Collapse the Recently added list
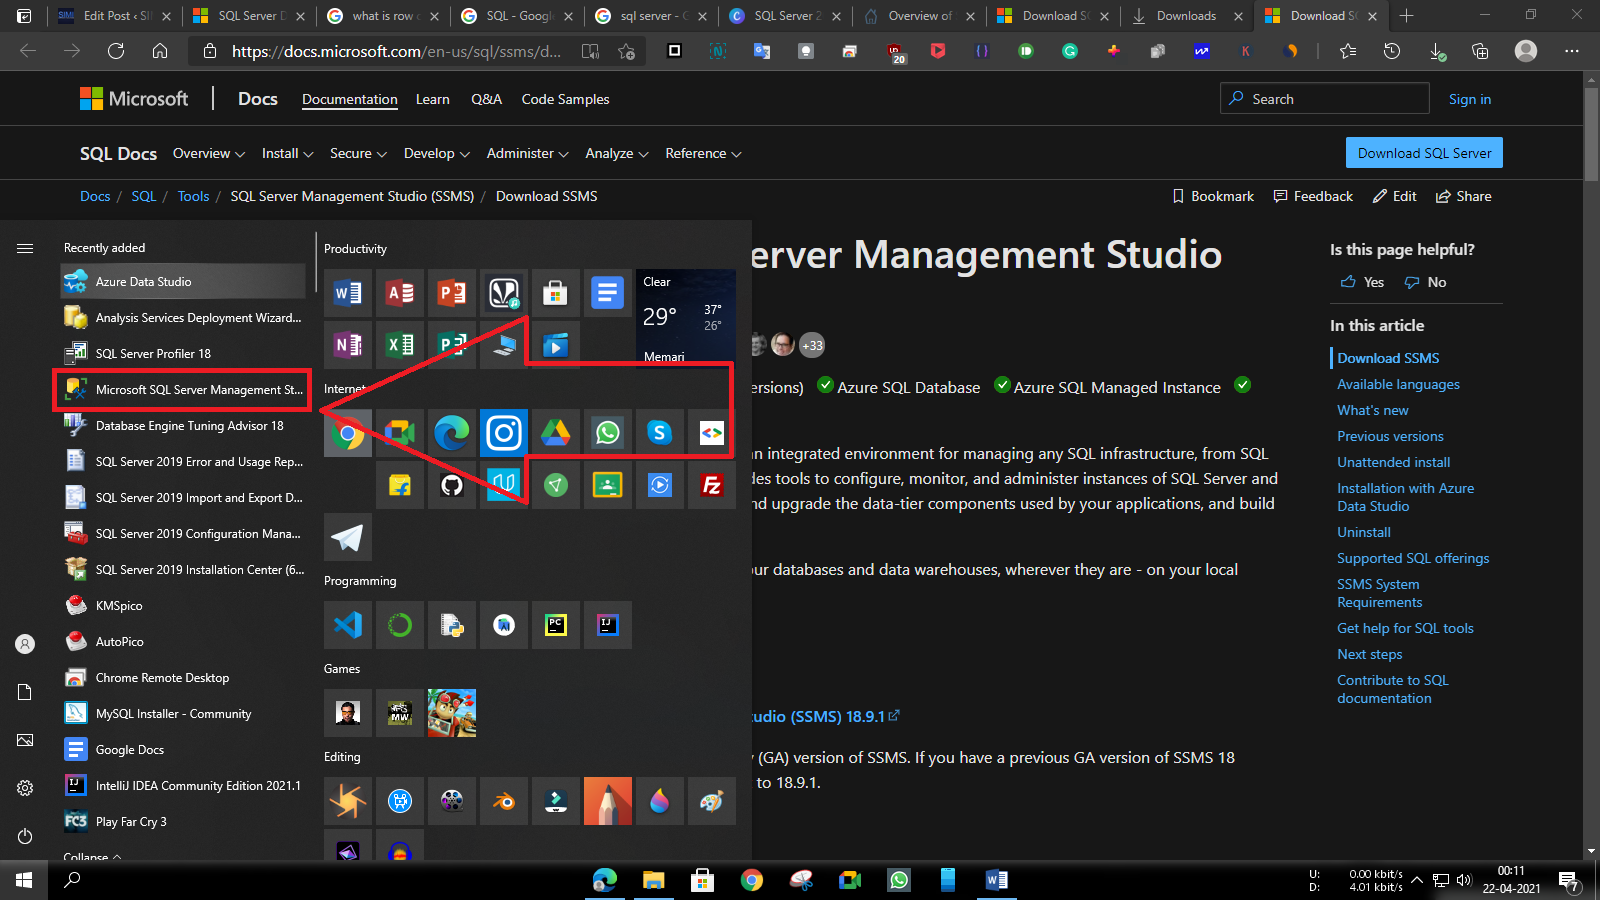 click(x=92, y=857)
